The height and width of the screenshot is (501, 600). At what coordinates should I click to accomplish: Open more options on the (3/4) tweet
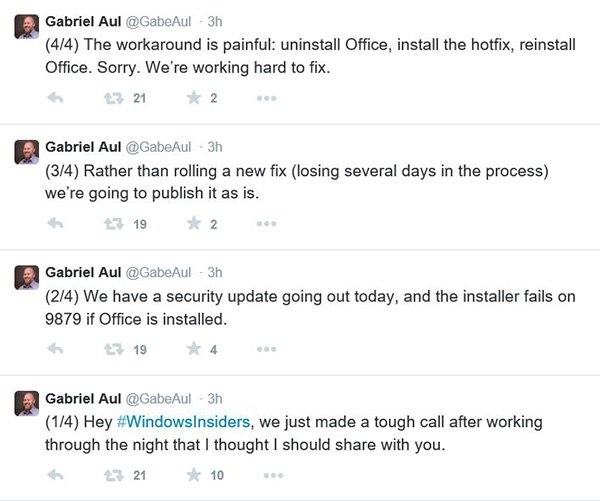point(266,224)
